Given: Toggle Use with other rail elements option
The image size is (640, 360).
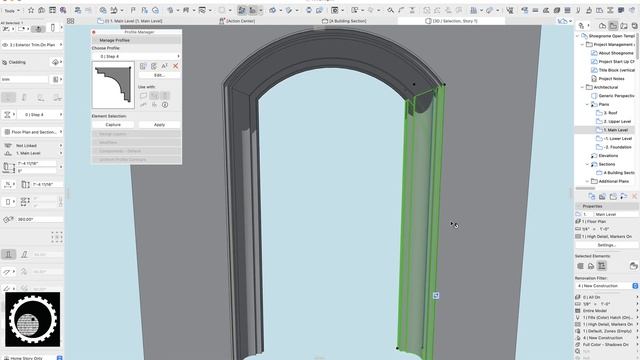Looking at the screenshot, I should click(x=154, y=105).
